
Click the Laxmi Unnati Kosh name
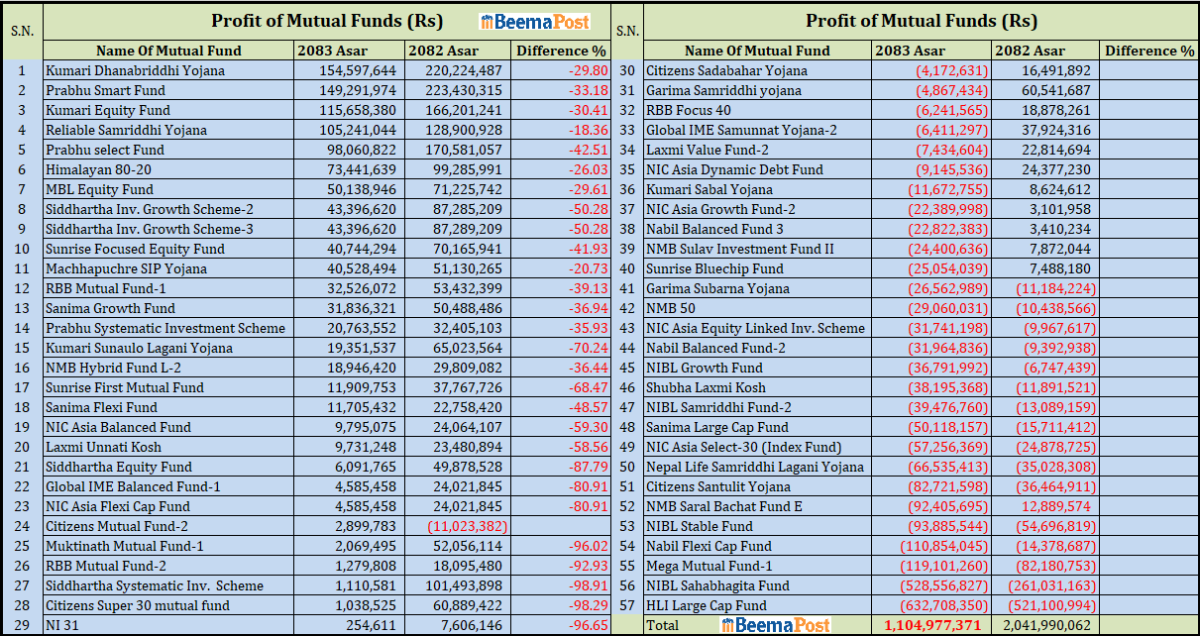pyautogui.click(x=106, y=447)
